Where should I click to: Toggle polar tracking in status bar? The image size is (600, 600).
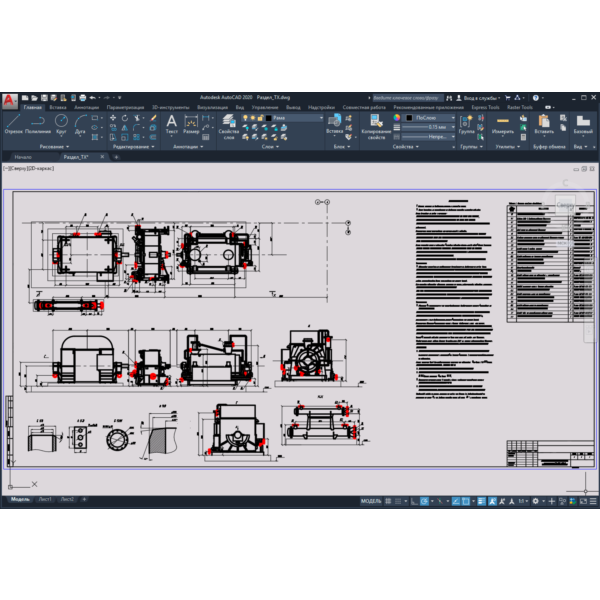(424, 501)
